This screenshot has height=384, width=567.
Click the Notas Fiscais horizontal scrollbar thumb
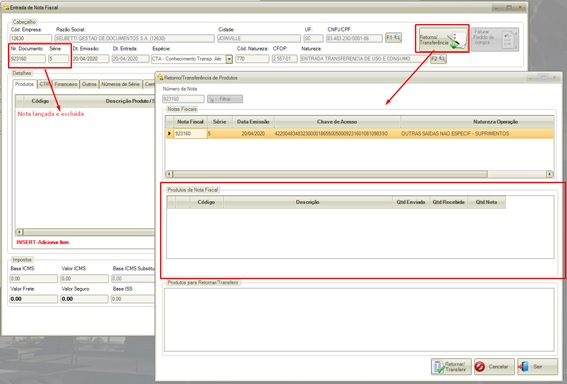tap(330, 174)
